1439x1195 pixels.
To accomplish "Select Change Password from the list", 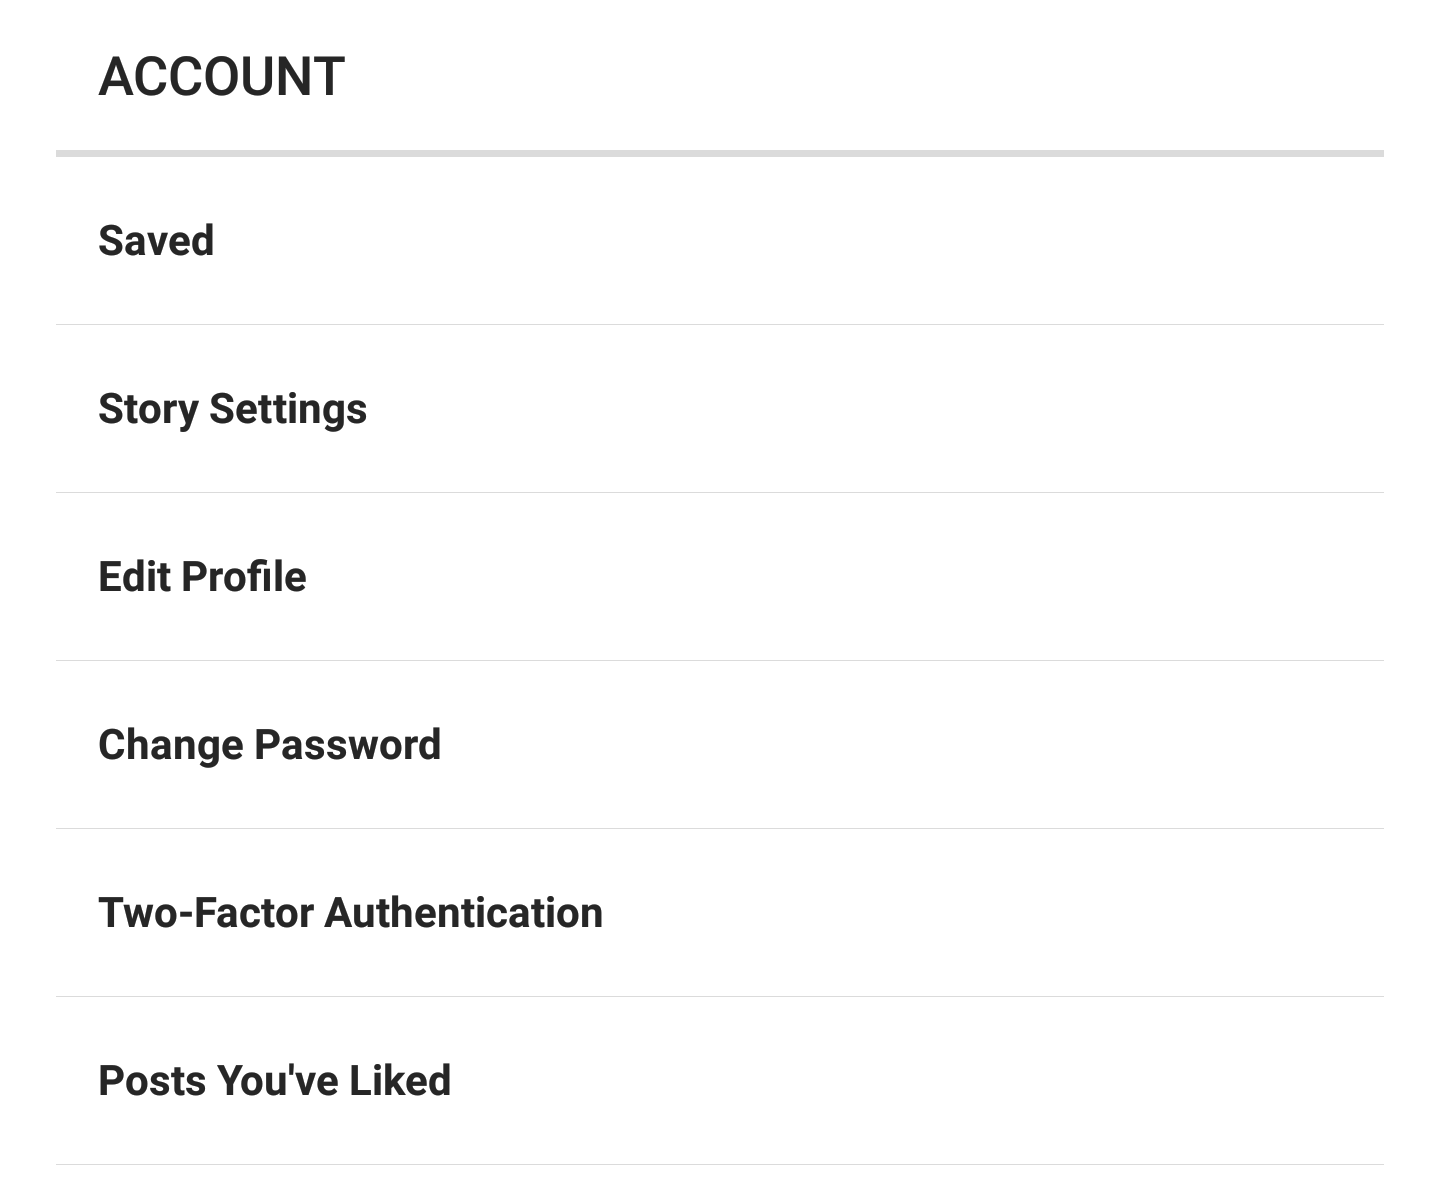I will pos(270,744).
